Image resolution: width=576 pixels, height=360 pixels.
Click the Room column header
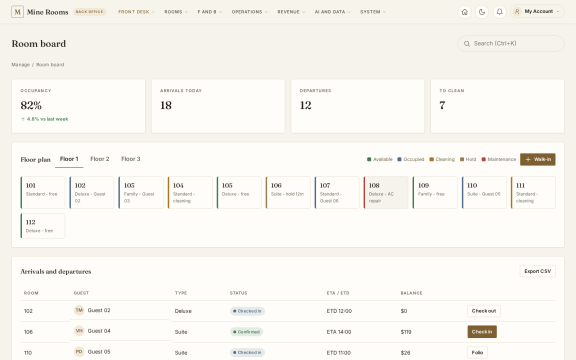click(x=31, y=293)
